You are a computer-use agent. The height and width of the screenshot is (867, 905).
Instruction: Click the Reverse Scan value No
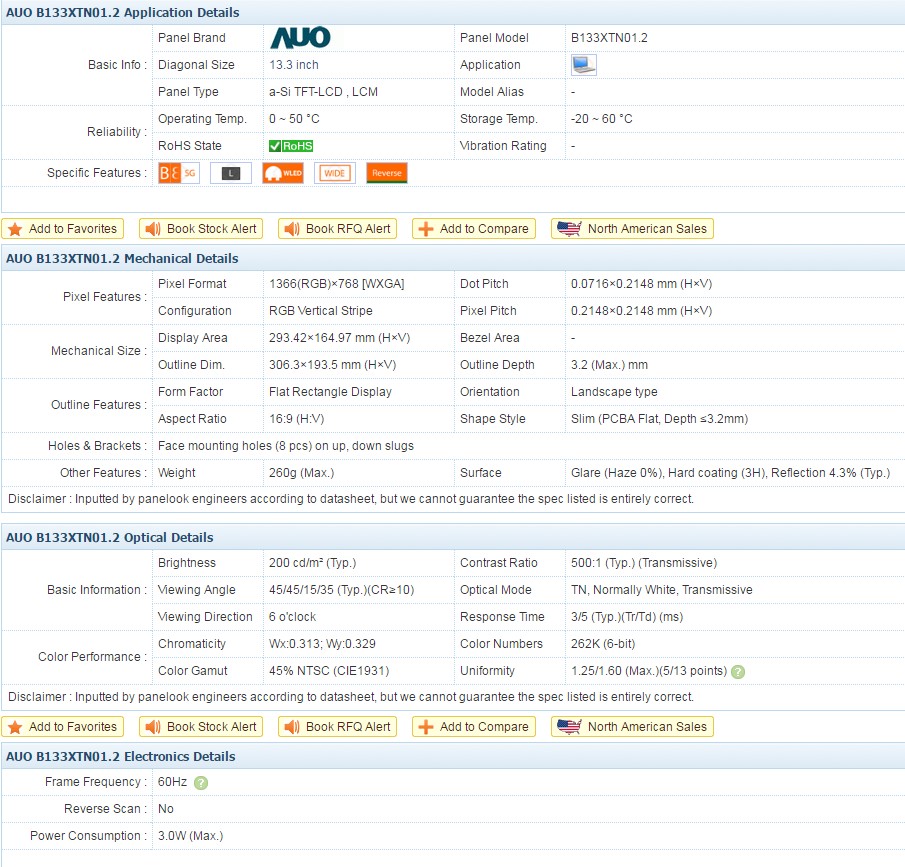[166, 809]
